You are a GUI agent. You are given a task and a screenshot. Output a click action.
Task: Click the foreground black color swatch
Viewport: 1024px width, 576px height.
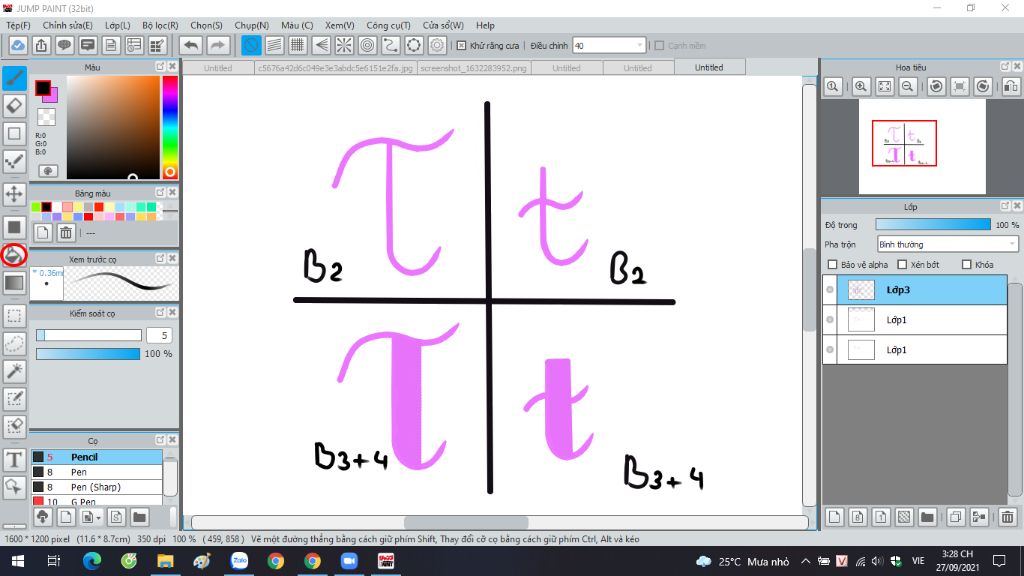pos(43,87)
